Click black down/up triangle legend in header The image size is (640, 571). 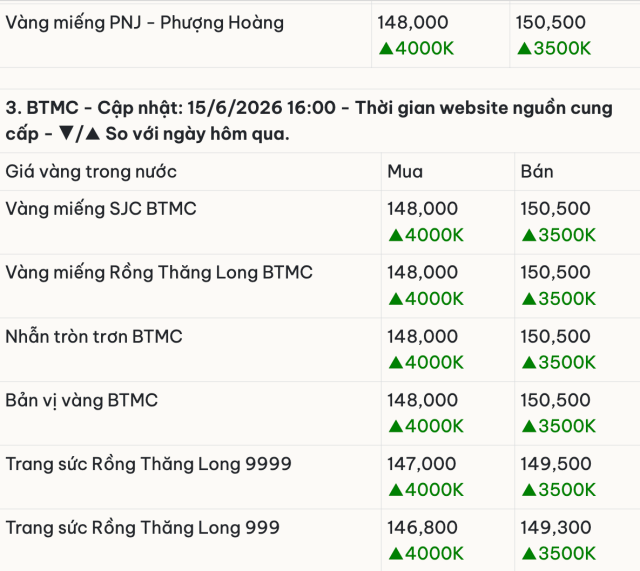pyautogui.click(x=80, y=133)
